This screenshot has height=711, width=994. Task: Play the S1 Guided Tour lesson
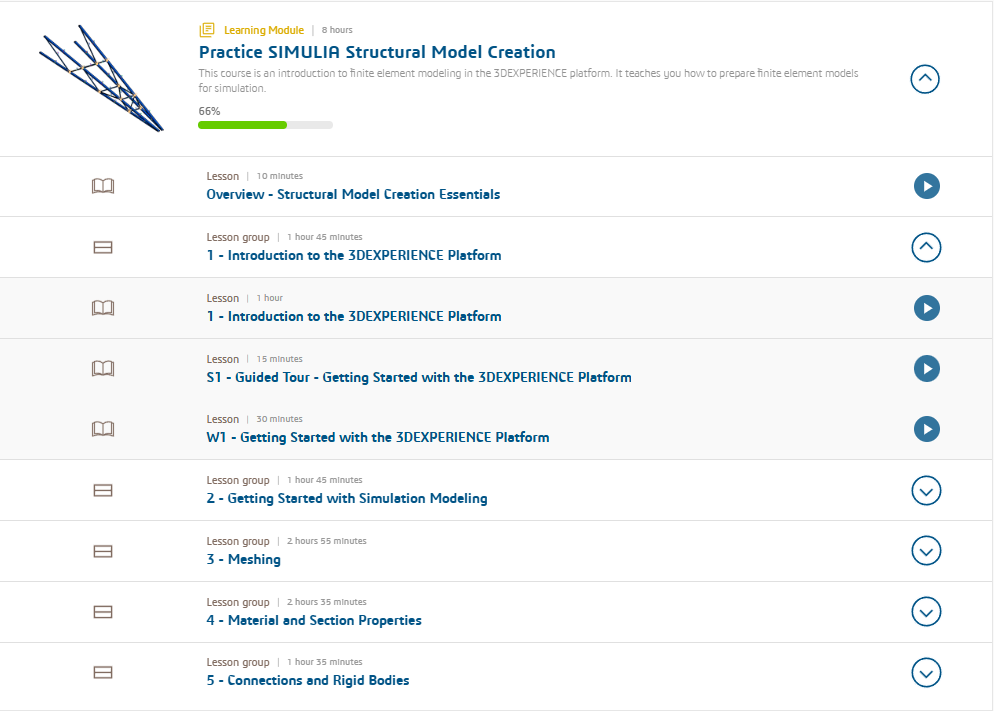tap(926, 369)
